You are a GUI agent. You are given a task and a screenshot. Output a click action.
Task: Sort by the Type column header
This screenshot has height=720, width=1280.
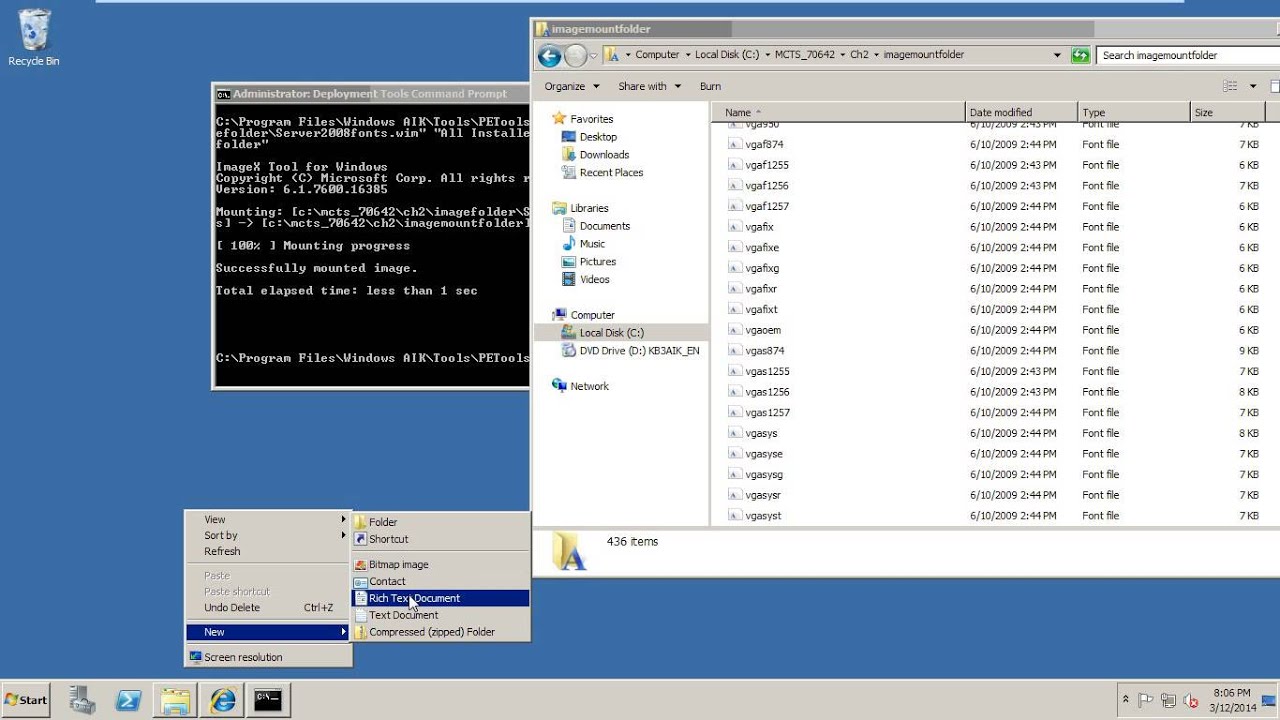coord(1134,112)
